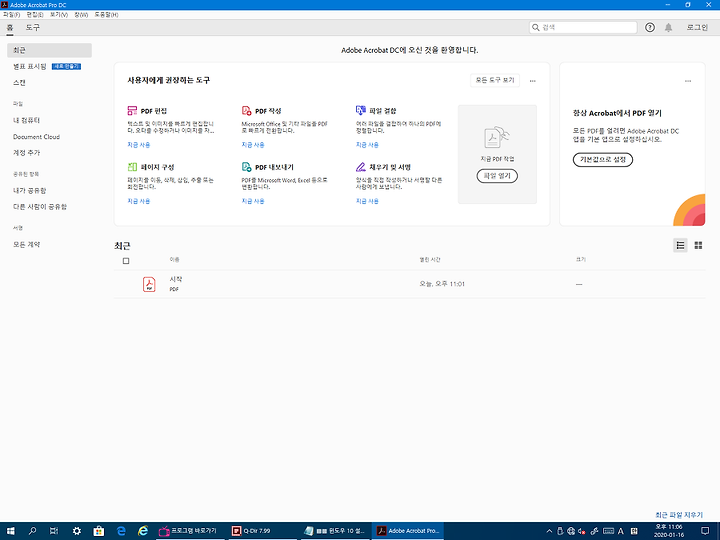This screenshot has width=720, height=540.
Task: Open the Q-Dir 7.99 taskbar window
Action: coord(263,531)
